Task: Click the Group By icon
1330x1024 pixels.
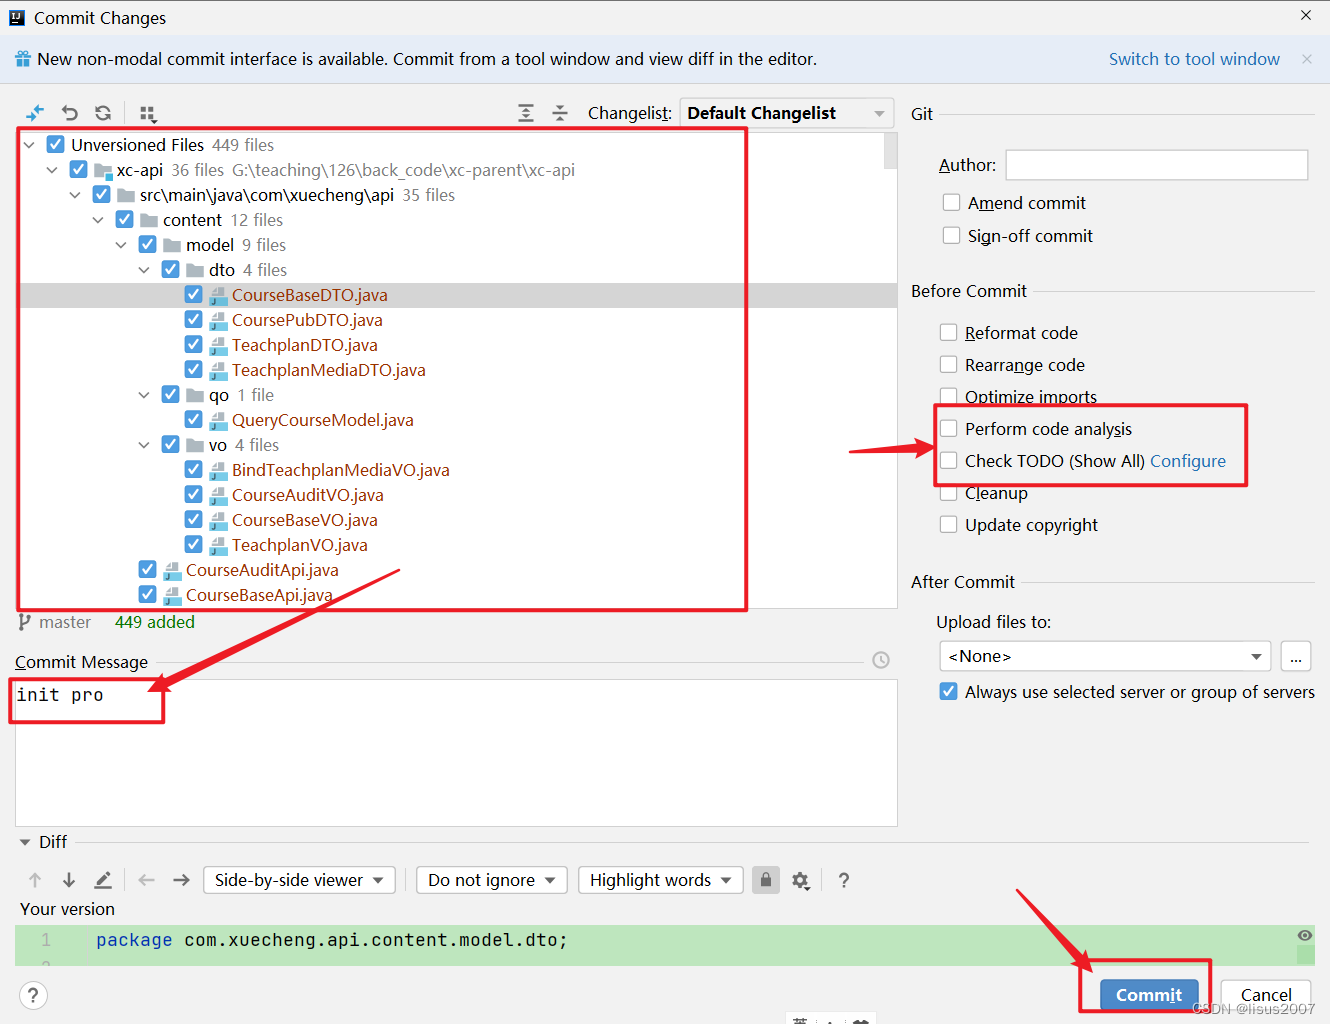Action: [148, 113]
